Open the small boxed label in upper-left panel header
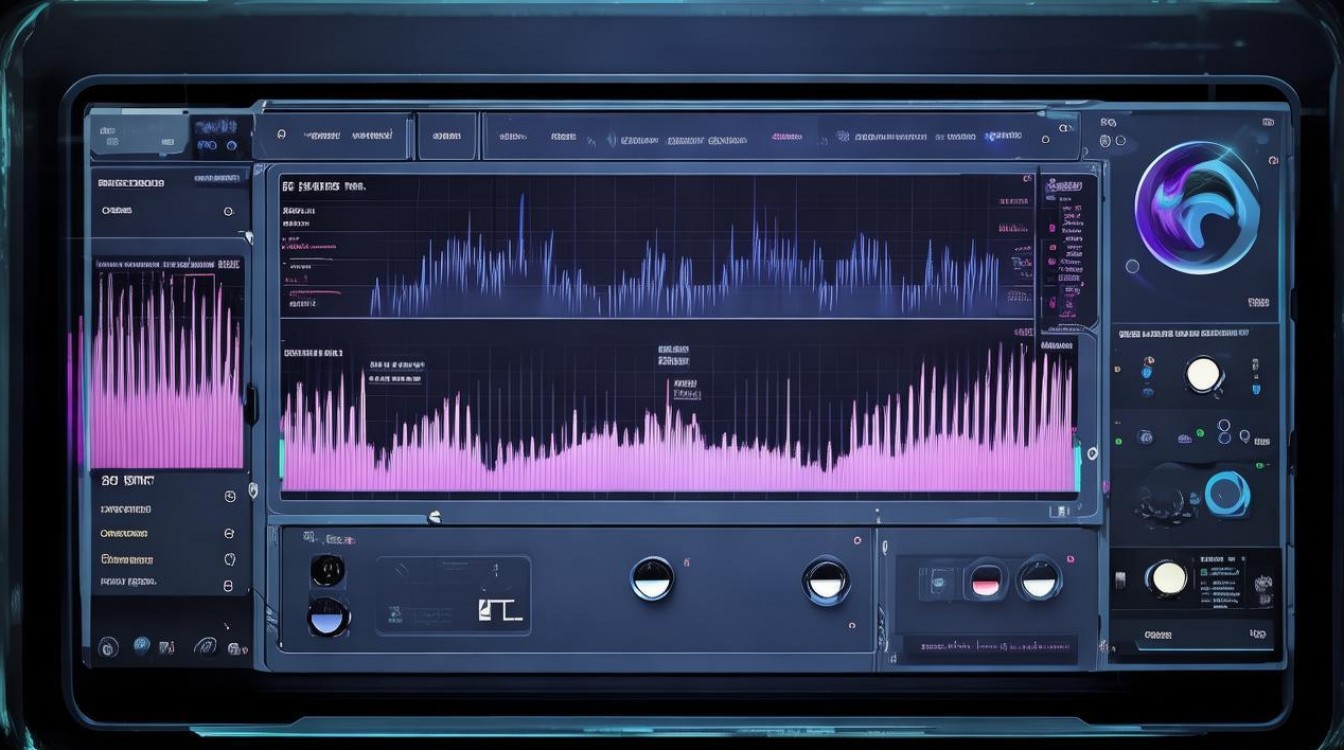 pos(220,179)
